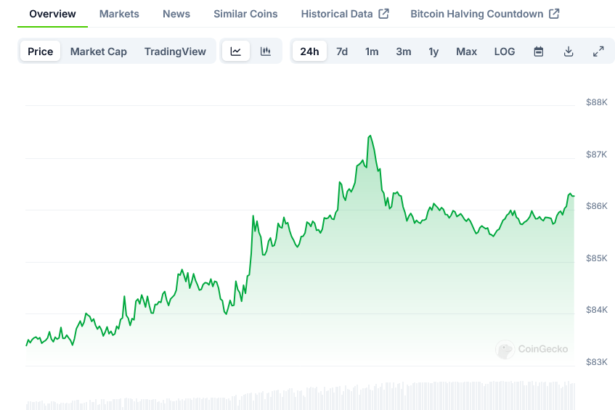The image size is (615, 410).
Task: Open Bitcoin Halving Countdown link
Action: tap(485, 14)
